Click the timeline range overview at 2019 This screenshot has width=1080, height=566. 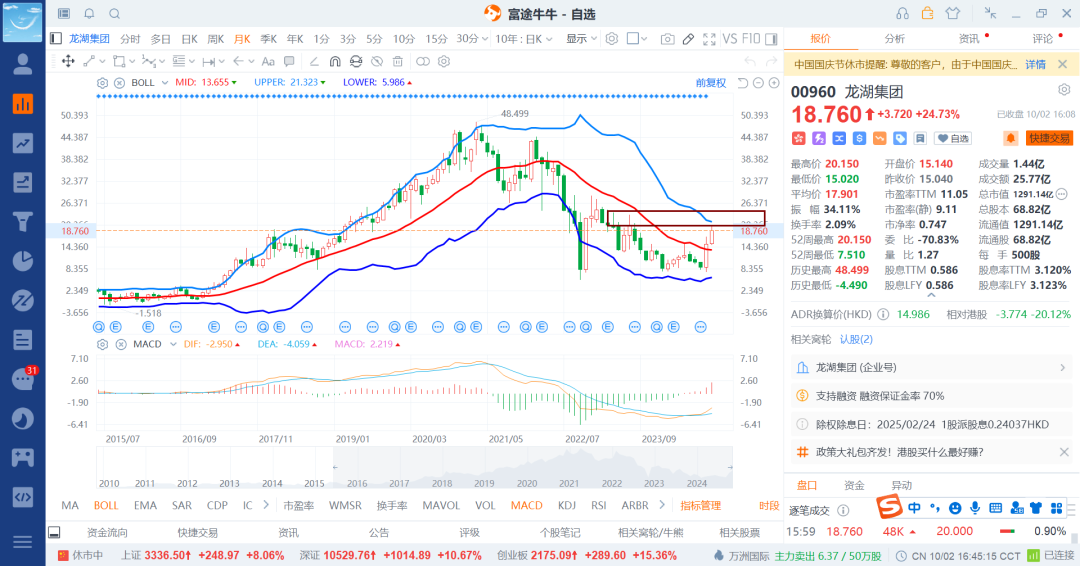point(484,483)
